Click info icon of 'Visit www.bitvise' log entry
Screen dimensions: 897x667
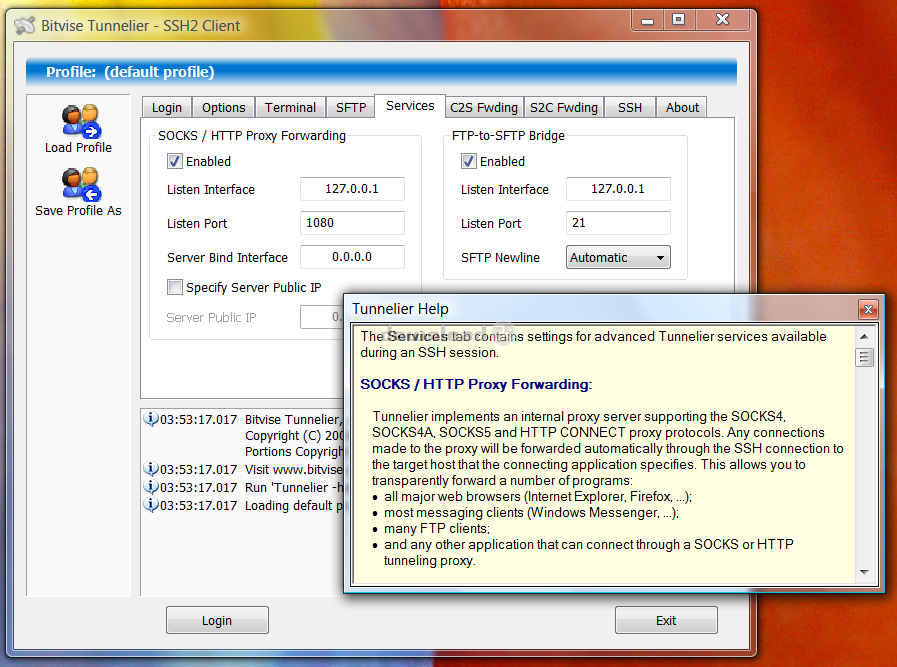(x=150, y=469)
